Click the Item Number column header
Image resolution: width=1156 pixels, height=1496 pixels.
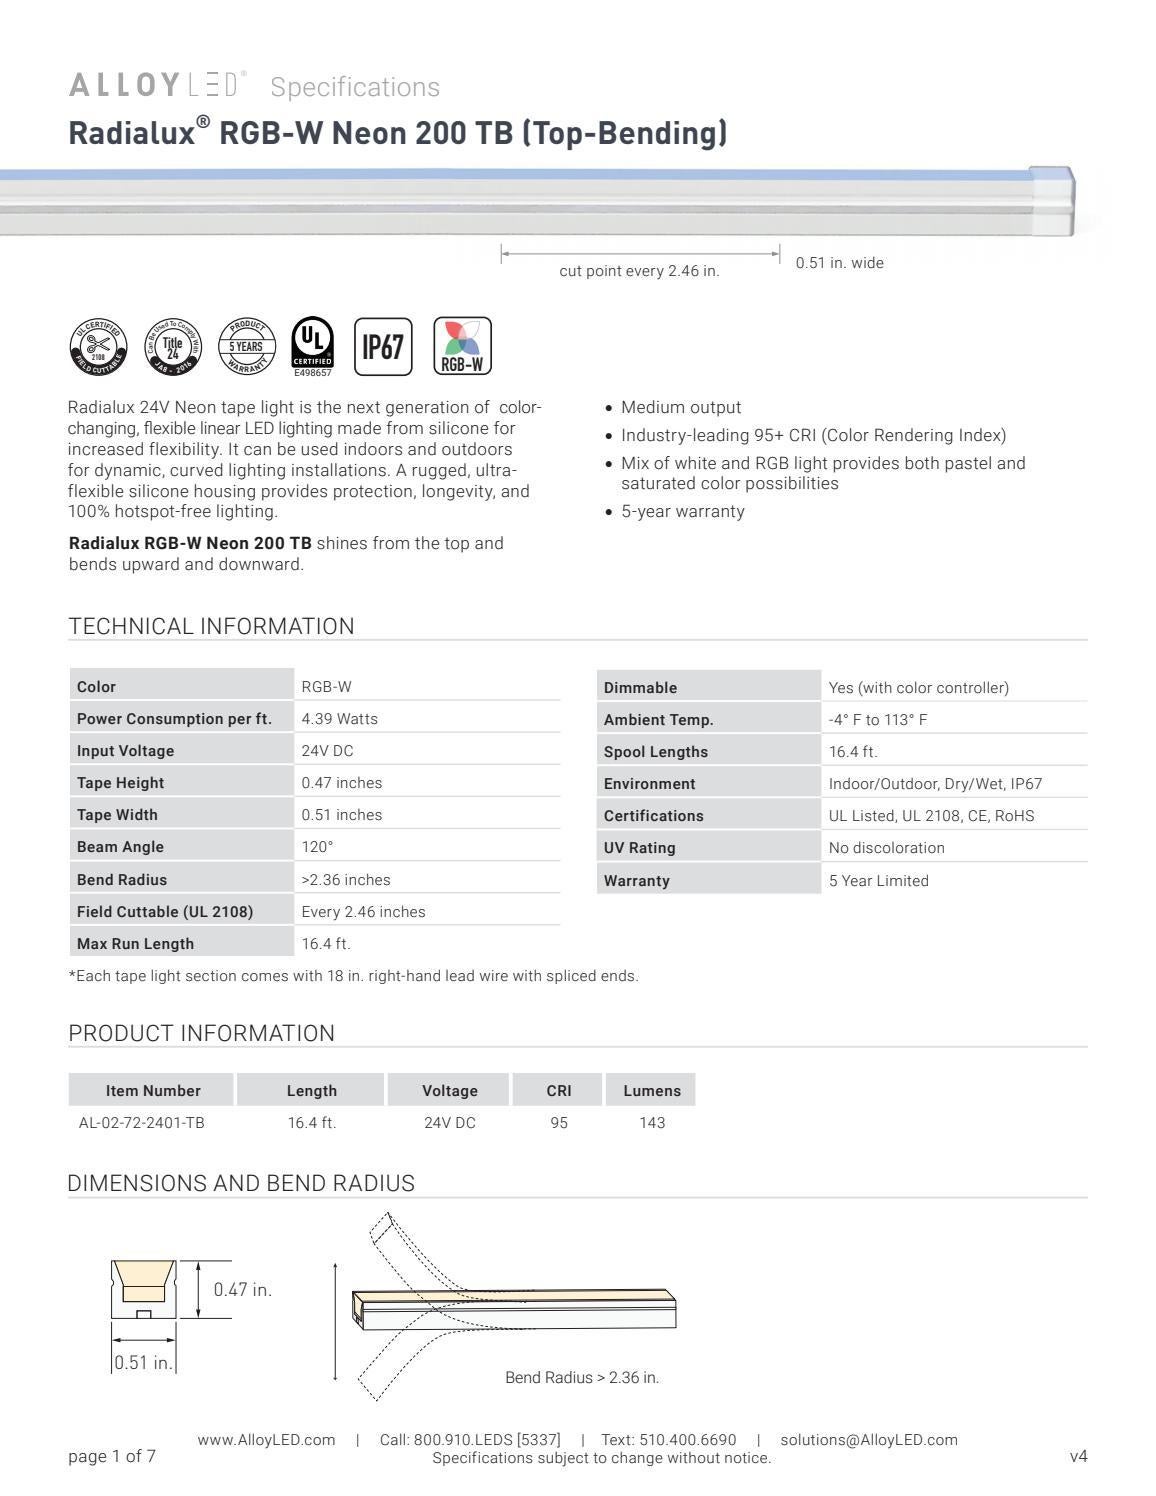[153, 1091]
